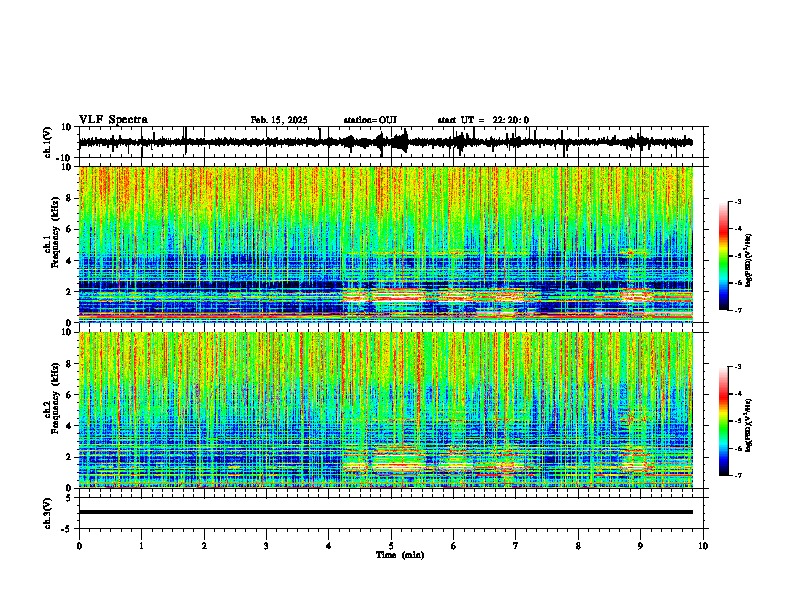
Task: Click the time axis tick label "9"
Action: coord(640,546)
